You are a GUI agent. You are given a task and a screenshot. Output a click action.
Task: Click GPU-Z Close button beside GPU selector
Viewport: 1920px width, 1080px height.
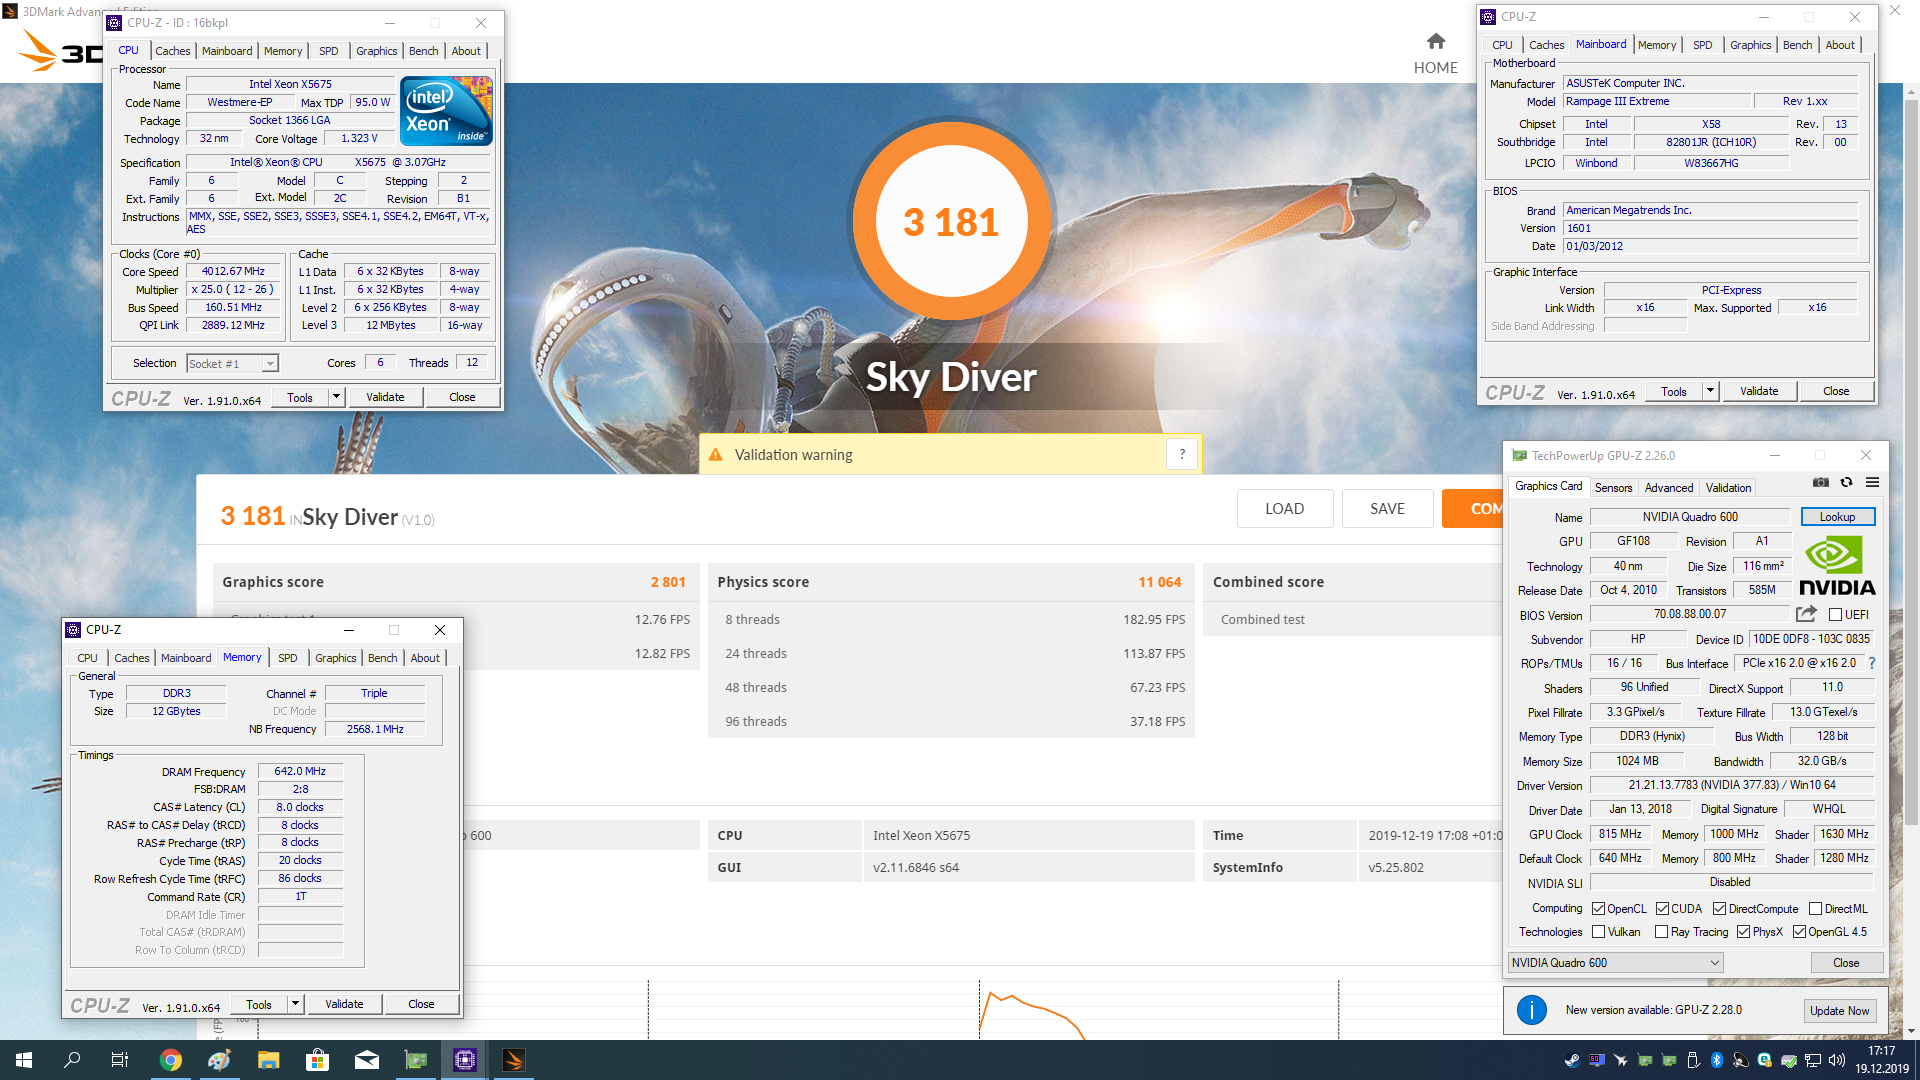[x=1846, y=963]
